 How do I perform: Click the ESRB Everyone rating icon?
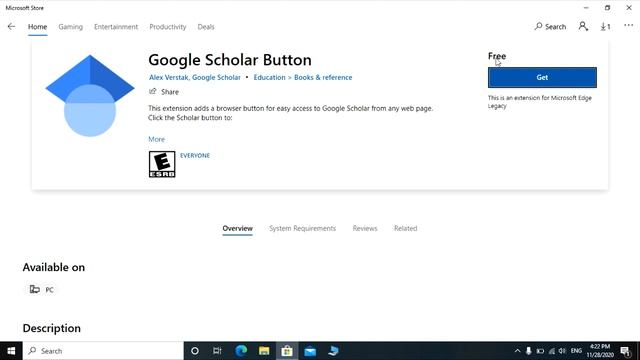pos(162,164)
